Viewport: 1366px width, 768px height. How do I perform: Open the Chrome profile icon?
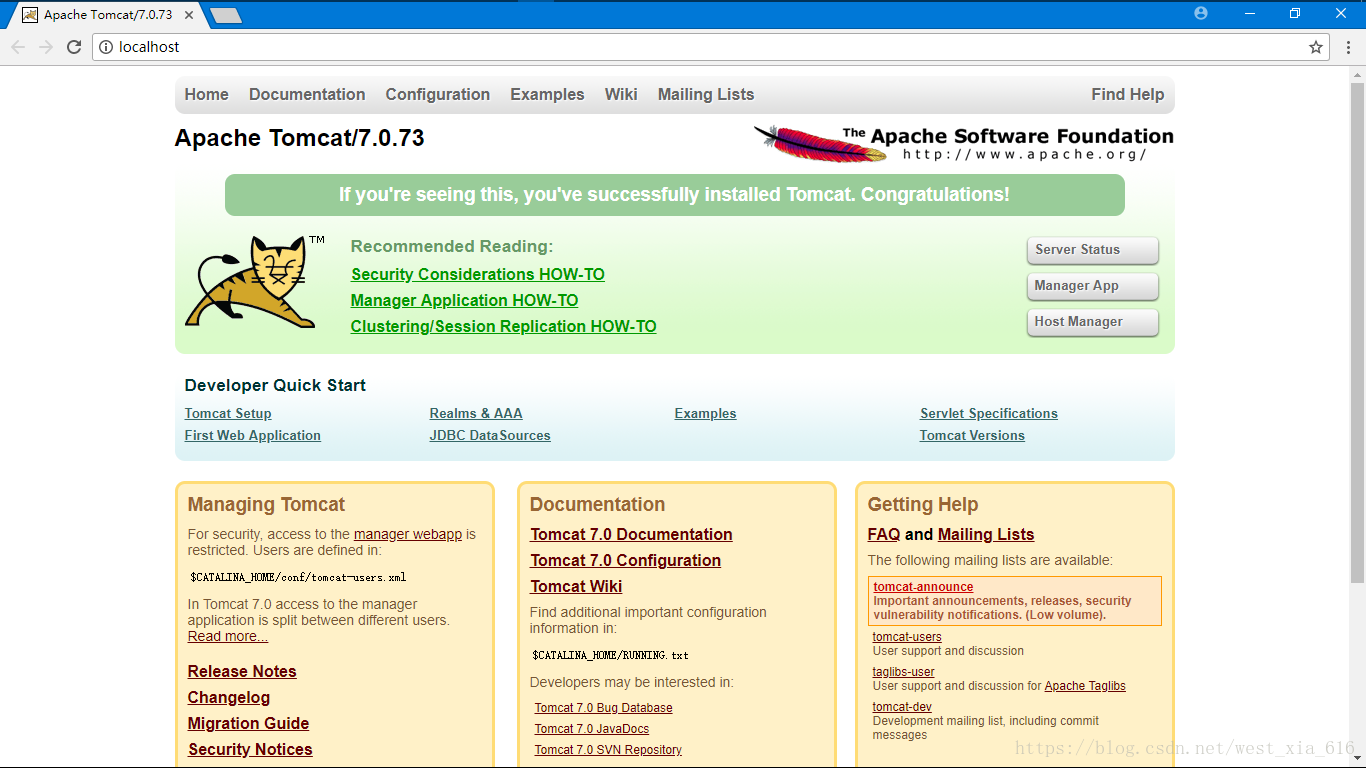pos(1201,13)
